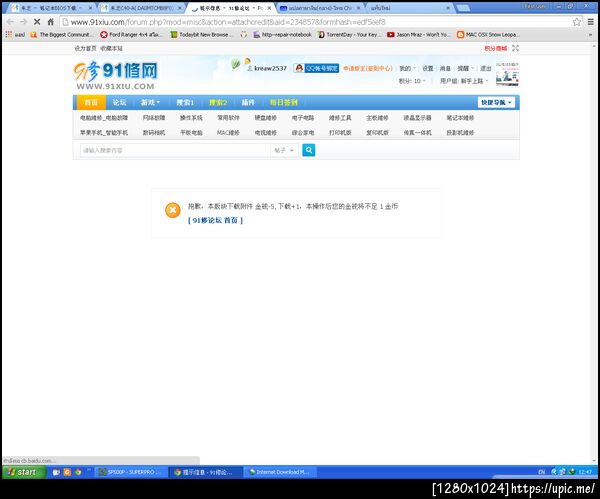
Task: Open the 每日签到 navigation item
Action: pos(284,102)
